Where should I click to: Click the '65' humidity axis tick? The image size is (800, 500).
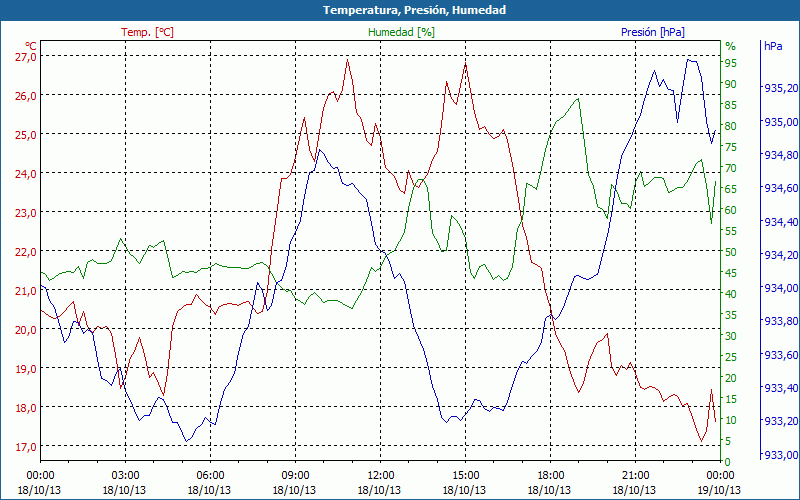click(731, 189)
